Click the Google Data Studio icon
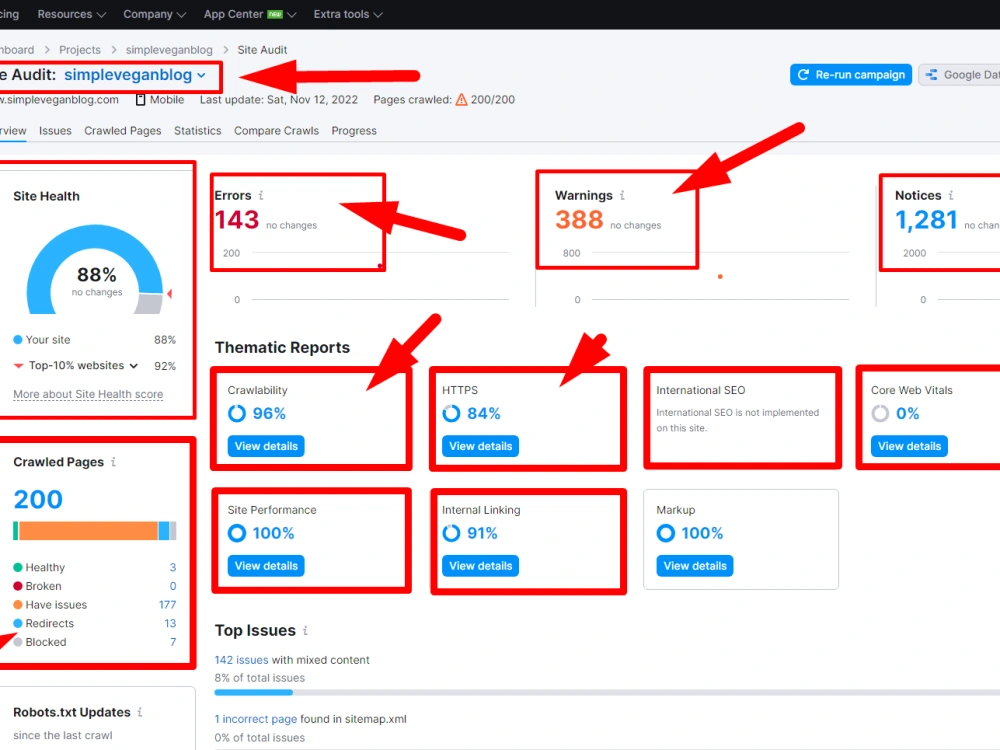 point(932,75)
